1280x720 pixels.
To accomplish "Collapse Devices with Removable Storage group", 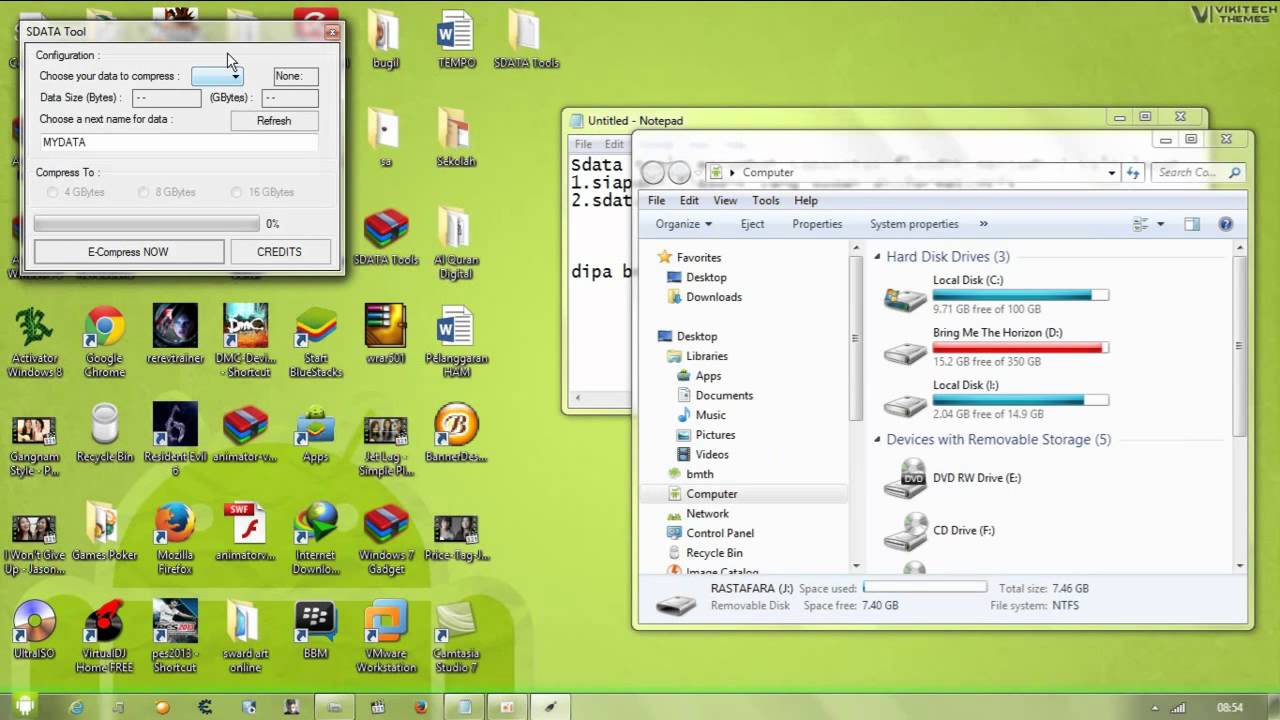I will click(x=877, y=440).
